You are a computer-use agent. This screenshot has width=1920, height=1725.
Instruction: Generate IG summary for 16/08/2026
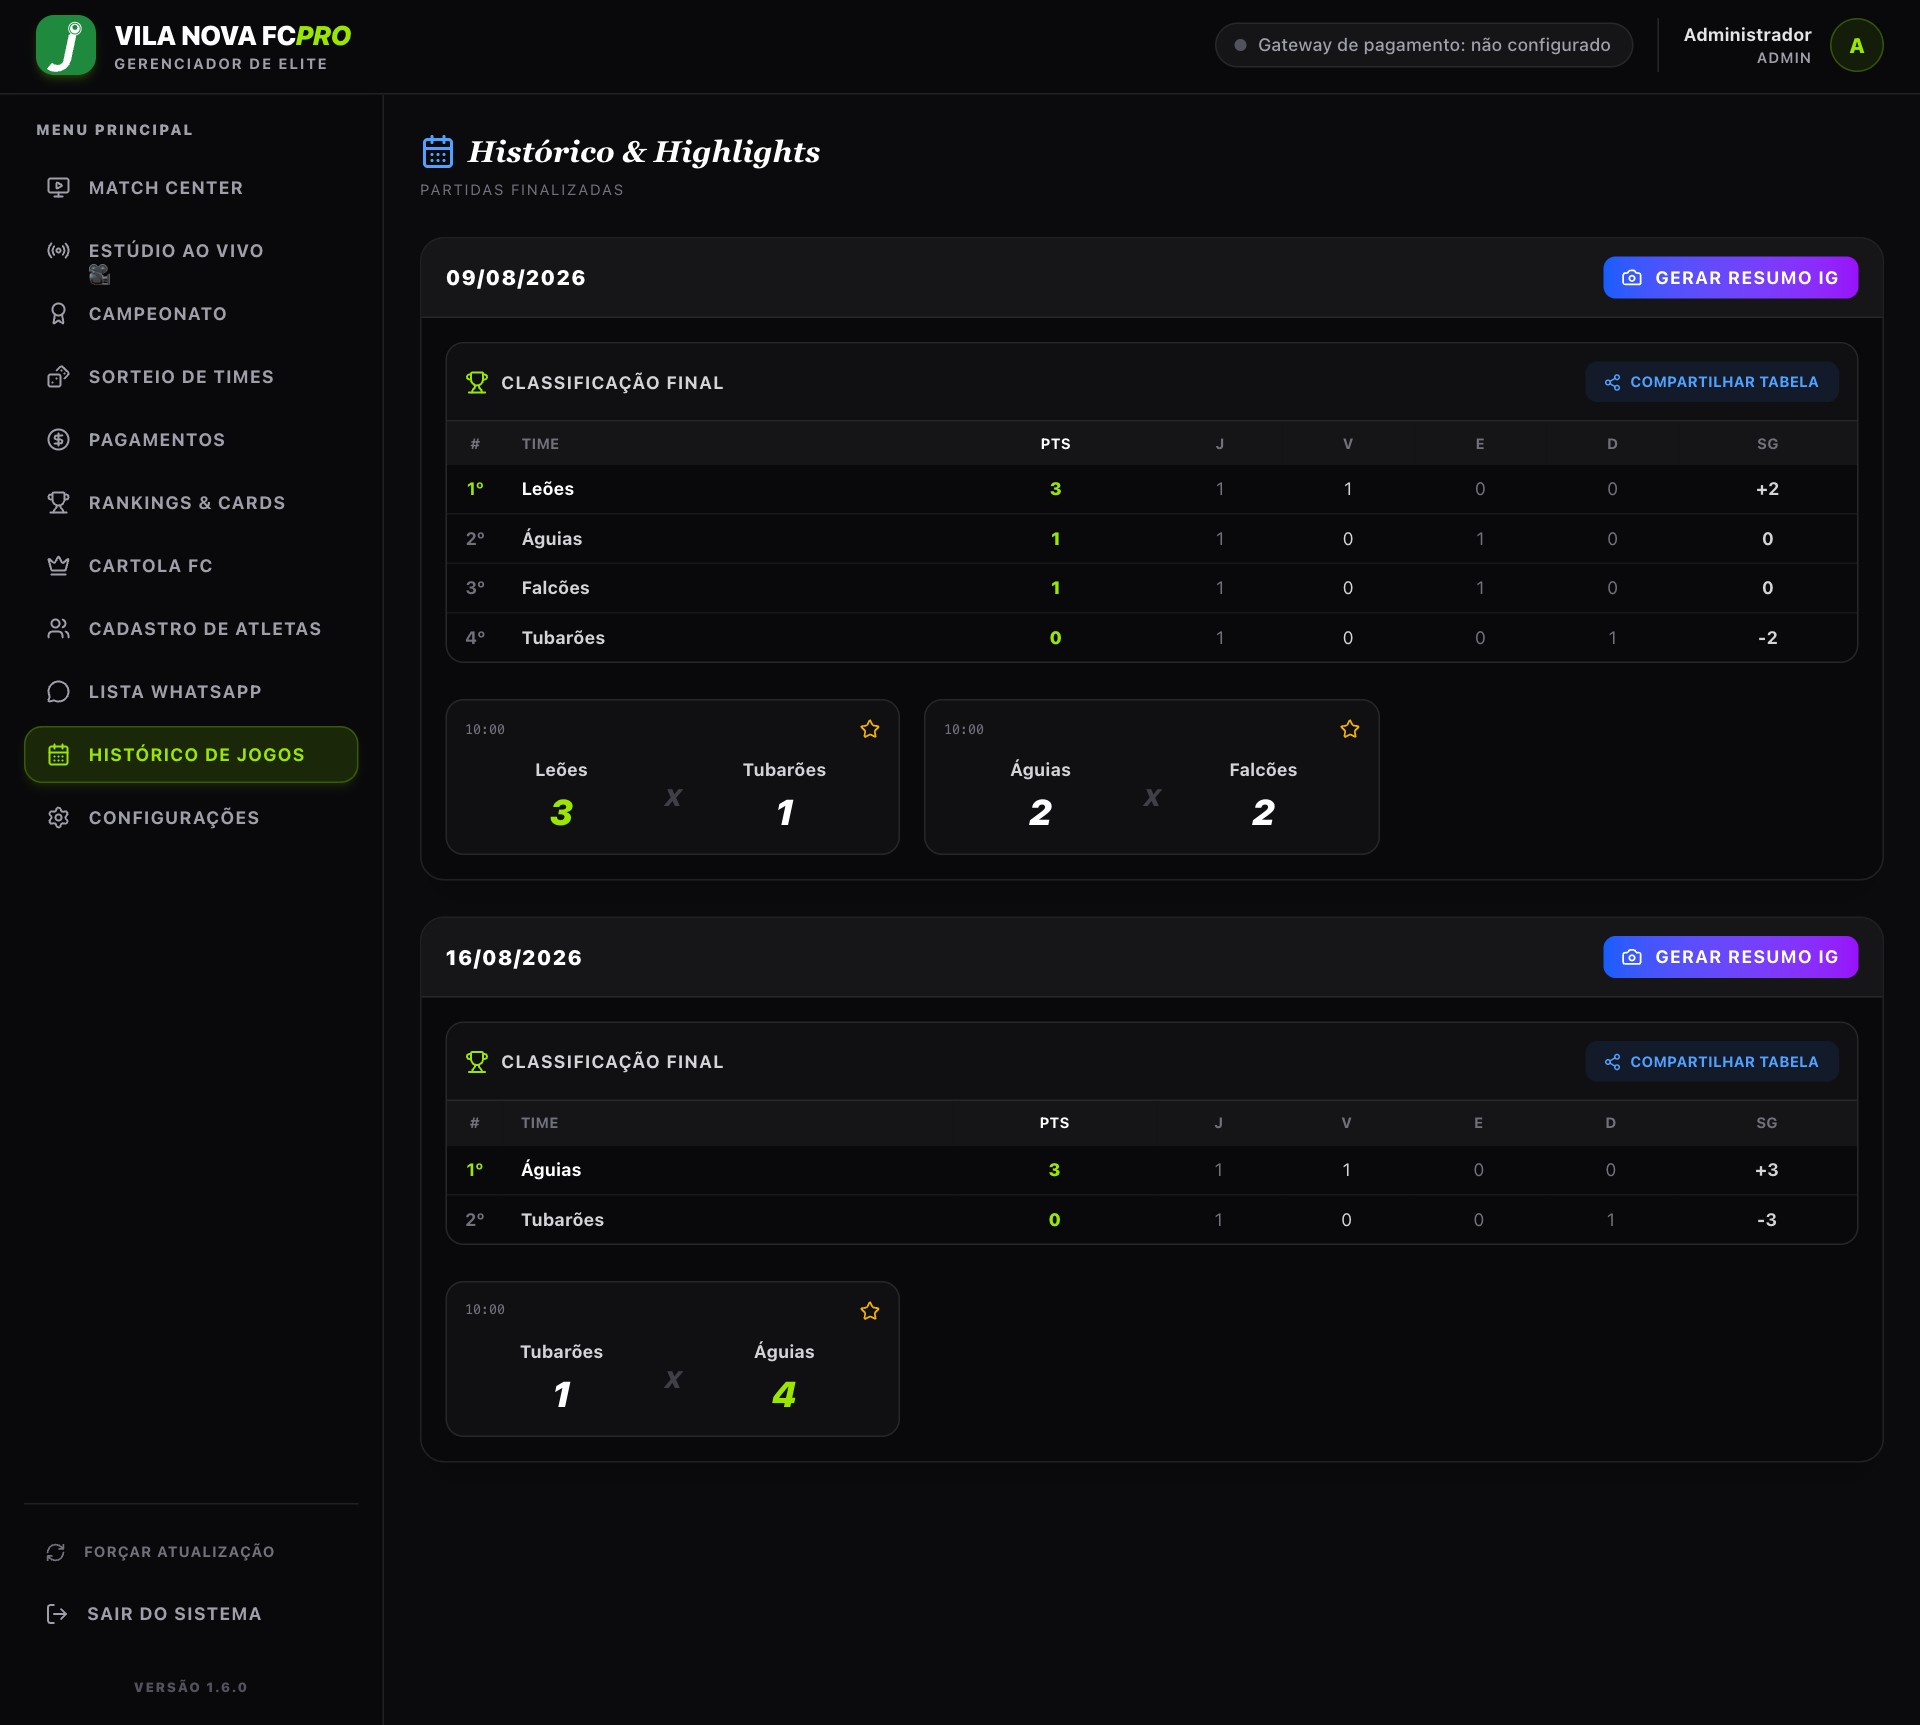1730,957
